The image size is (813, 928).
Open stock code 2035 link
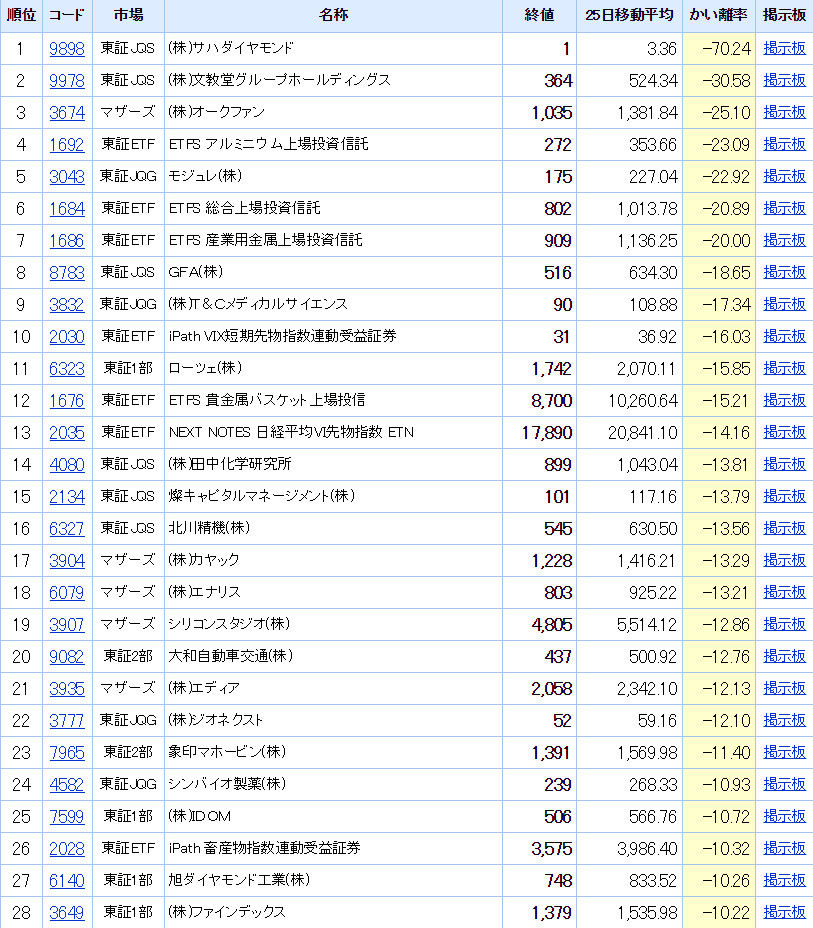[x=67, y=433]
